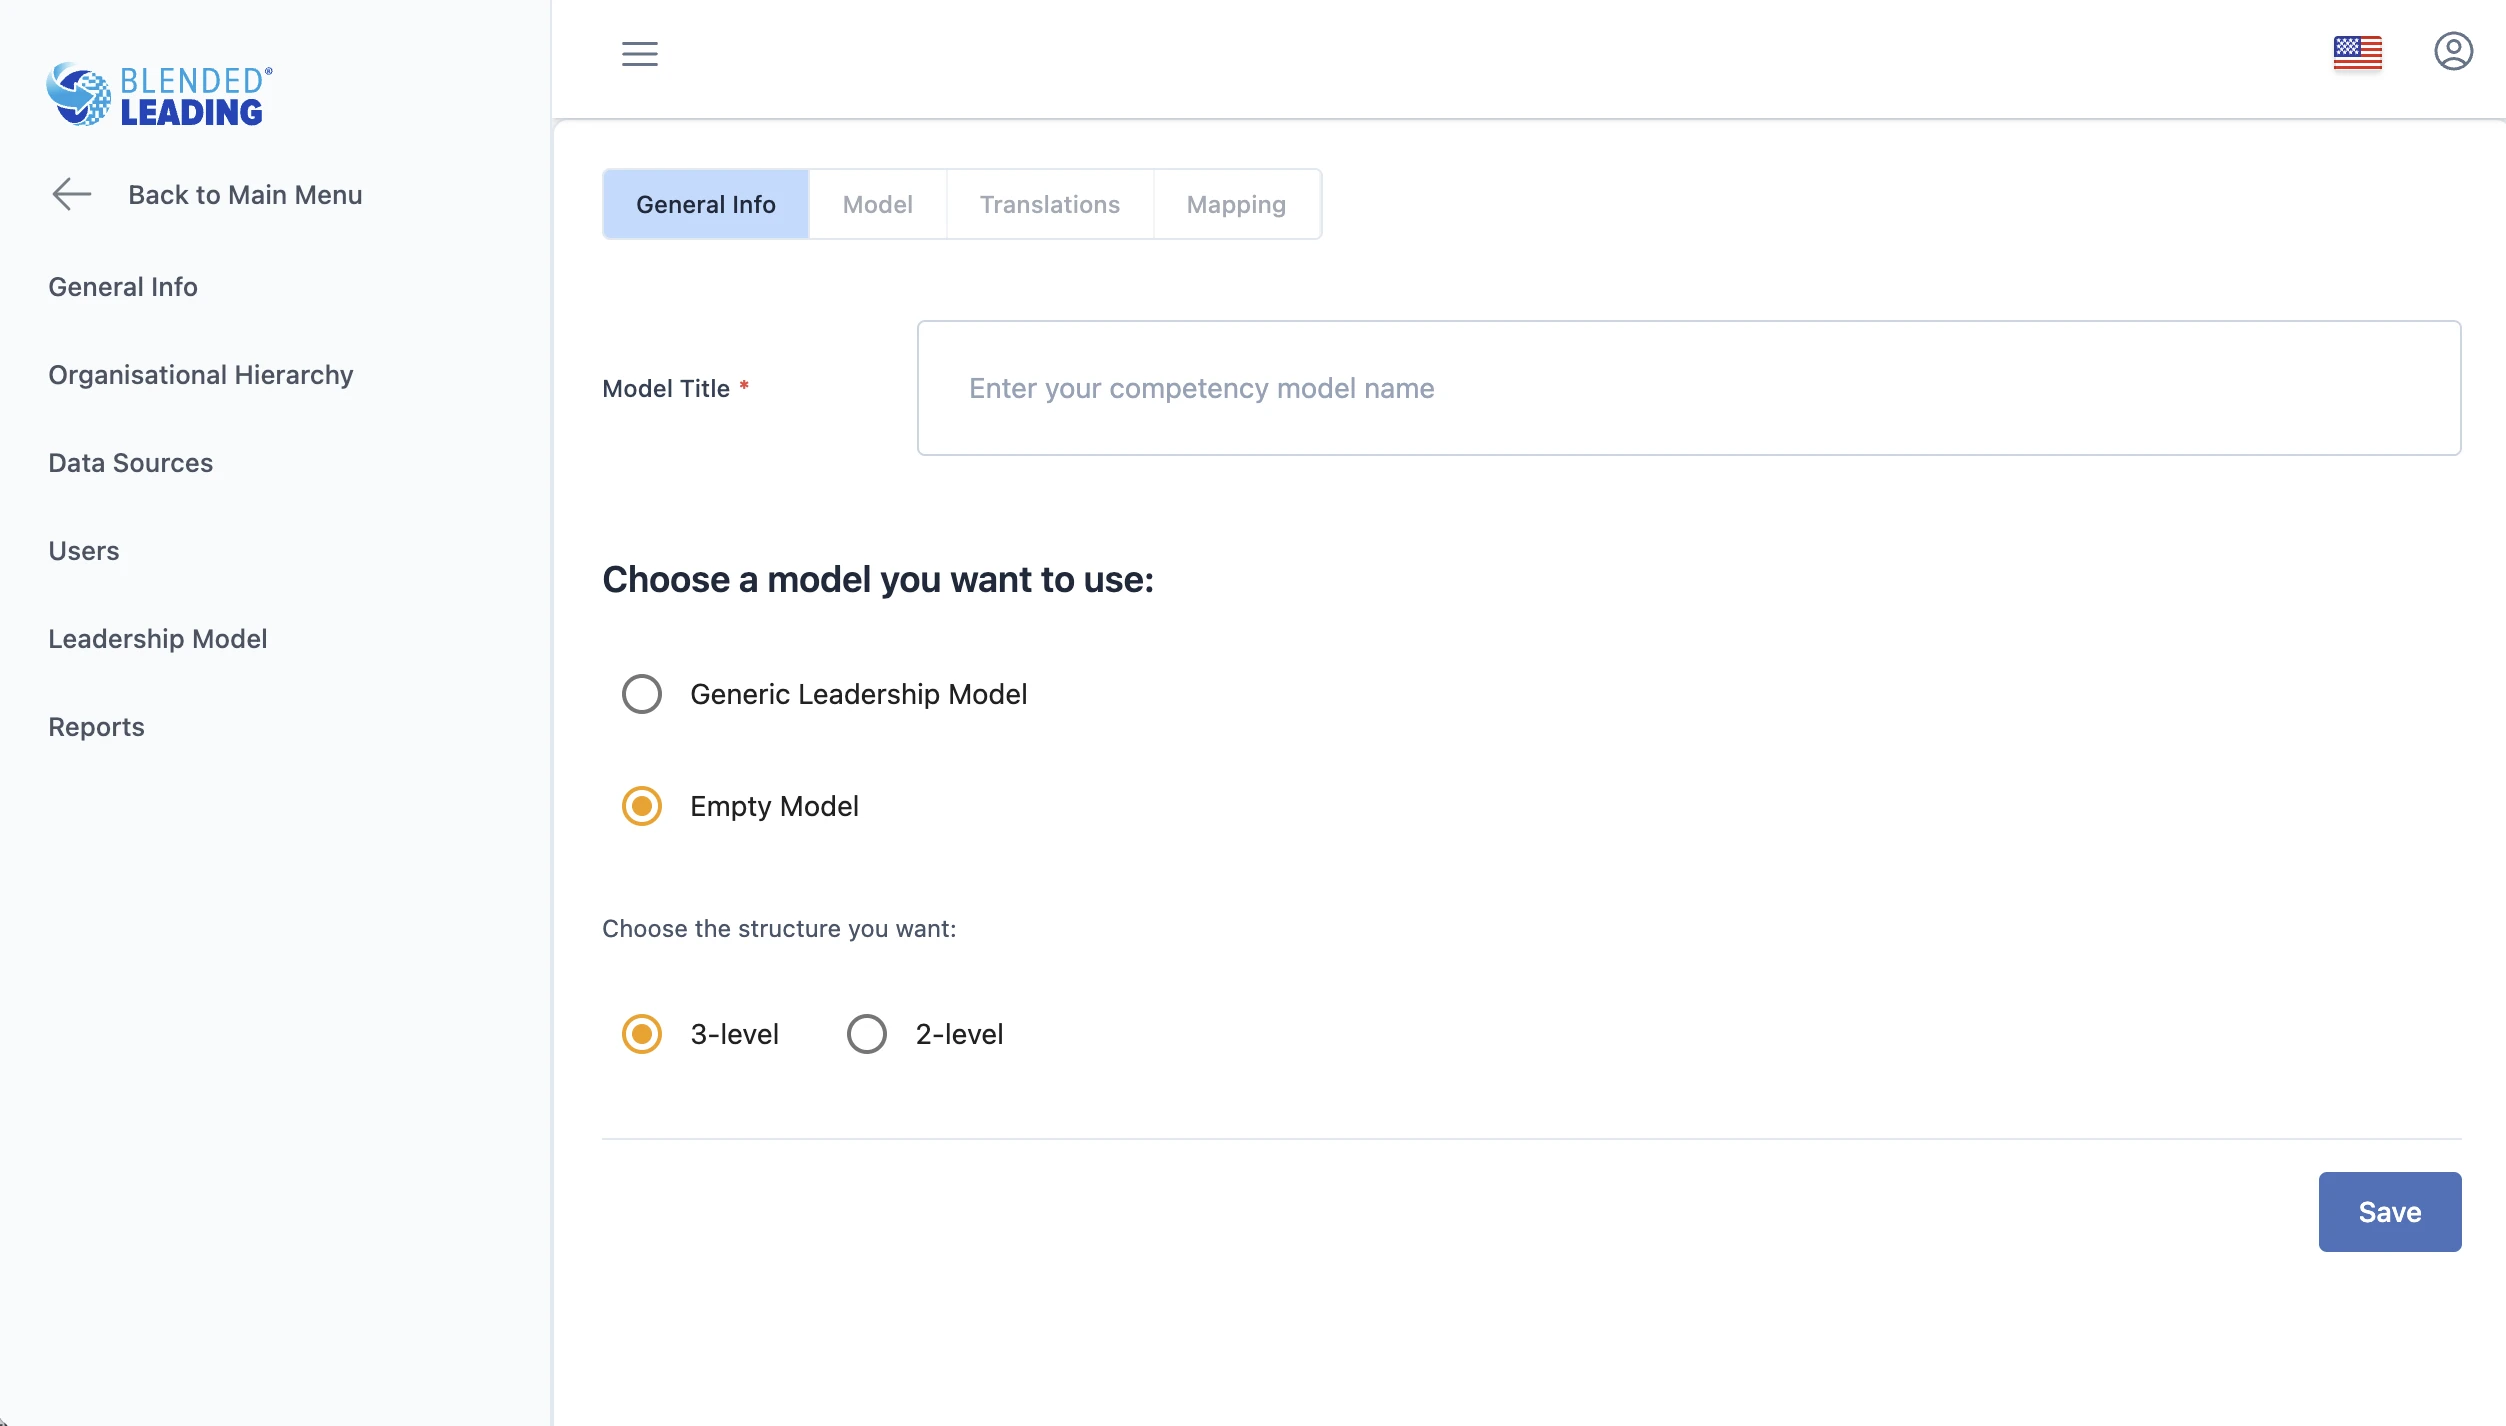This screenshot has width=2506, height=1426.
Task: Open the US flag language selector
Action: (2357, 52)
